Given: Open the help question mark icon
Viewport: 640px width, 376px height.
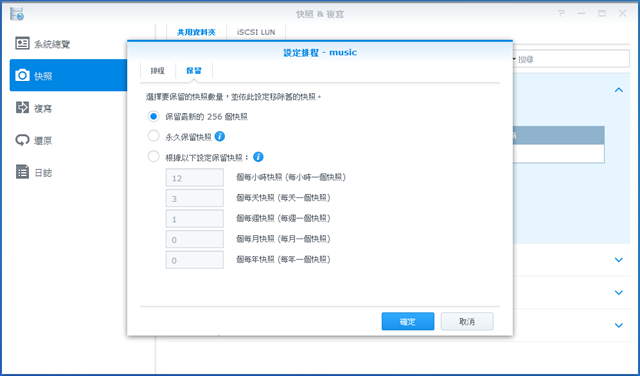Looking at the screenshot, I should (561, 13).
